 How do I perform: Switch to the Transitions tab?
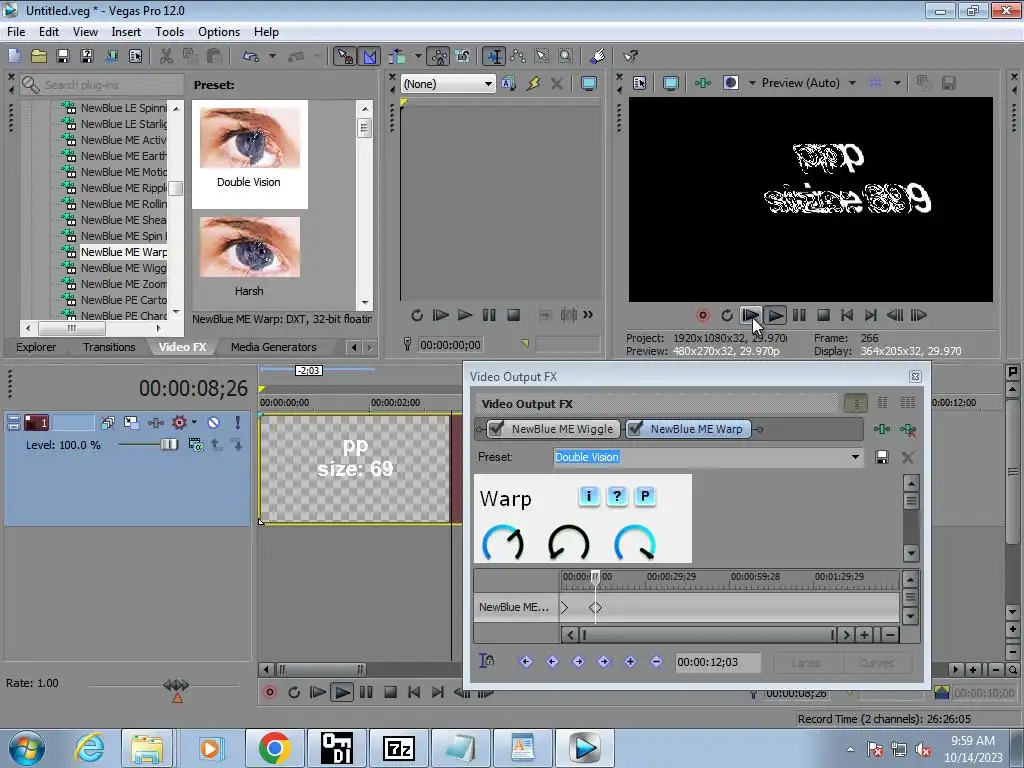109,347
